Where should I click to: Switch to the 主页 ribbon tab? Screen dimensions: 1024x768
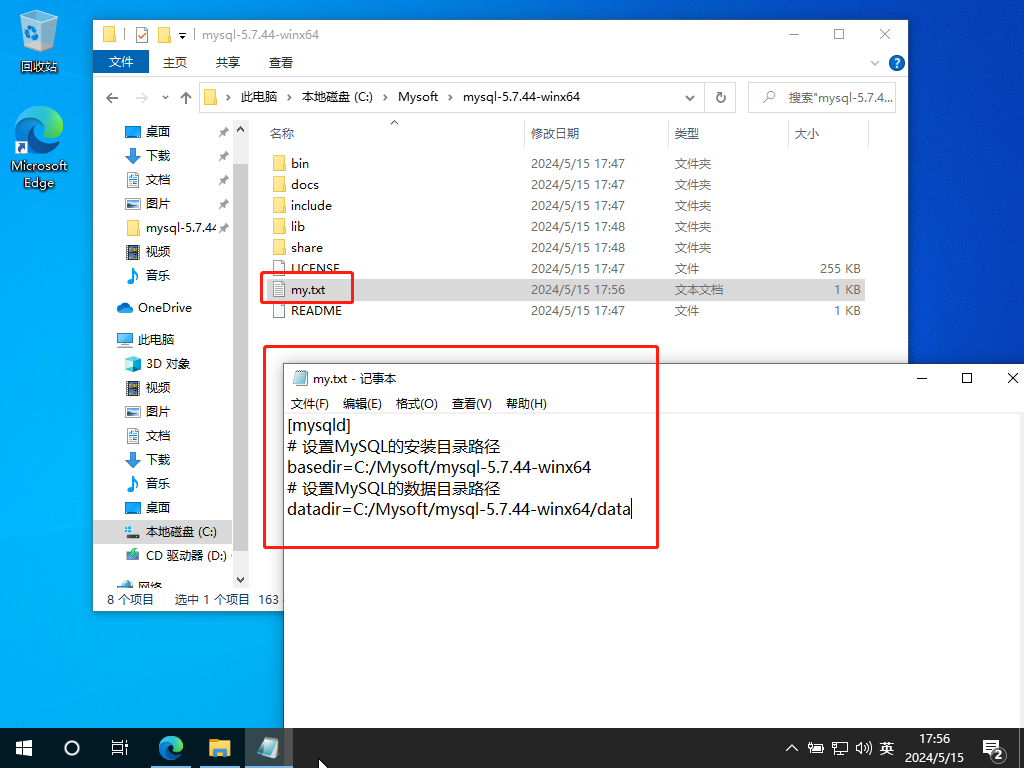pyautogui.click(x=175, y=63)
